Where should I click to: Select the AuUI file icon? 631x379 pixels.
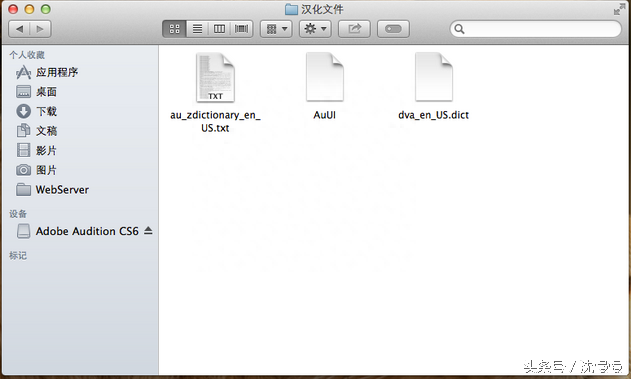(x=325, y=77)
